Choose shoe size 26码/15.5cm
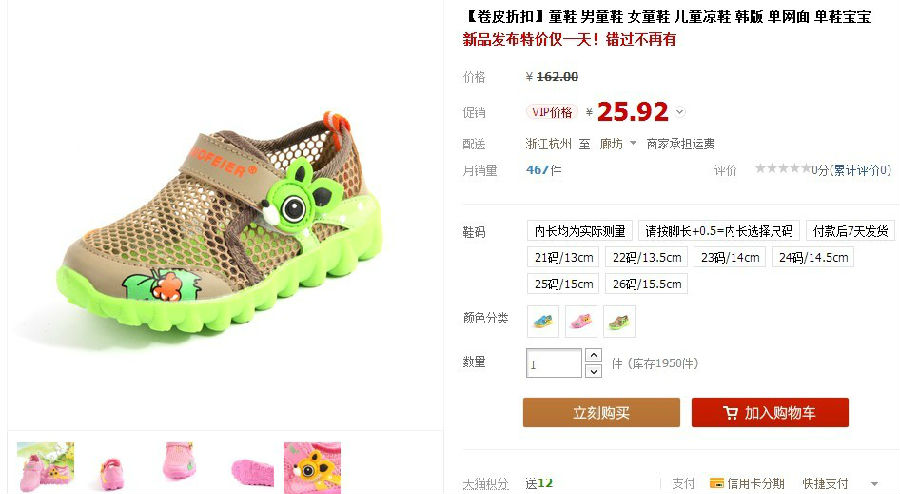This screenshot has height=494, width=900. 646,284
